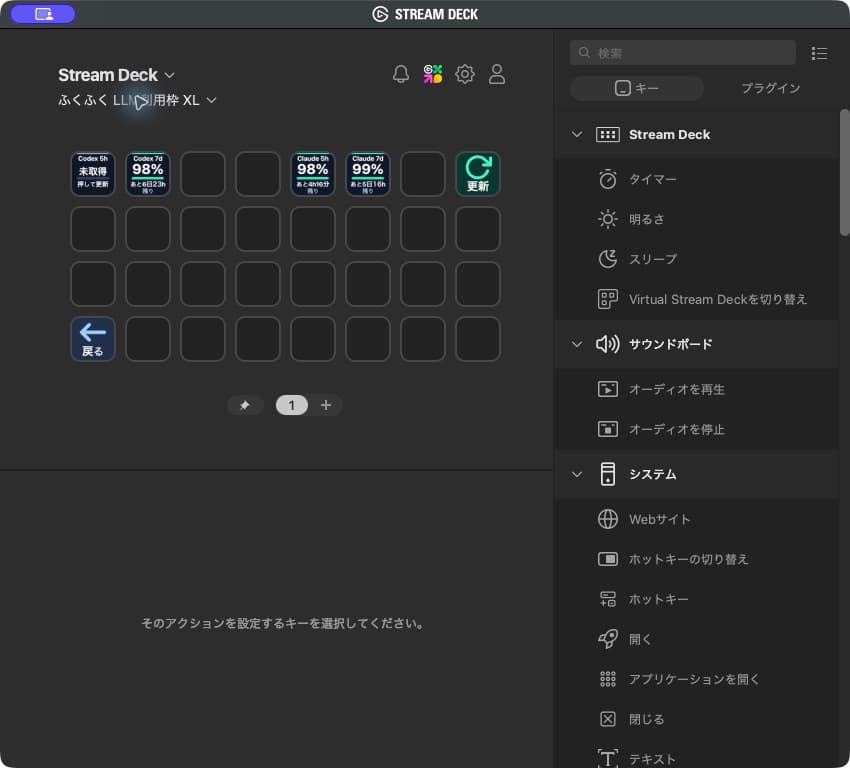Select the ホットキーの切り替え action
The width and height of the screenshot is (850, 768).
tap(697, 559)
